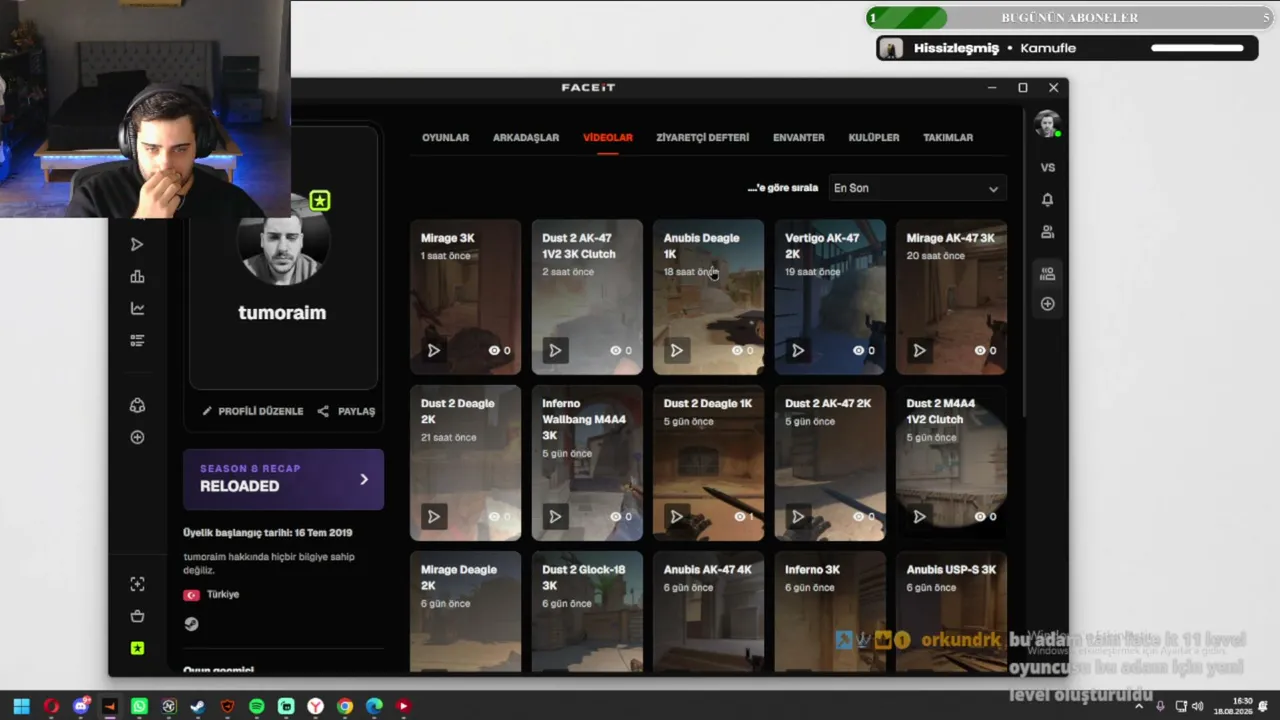Open the Anubis USP-S 3K video card

pyautogui.click(x=951, y=612)
